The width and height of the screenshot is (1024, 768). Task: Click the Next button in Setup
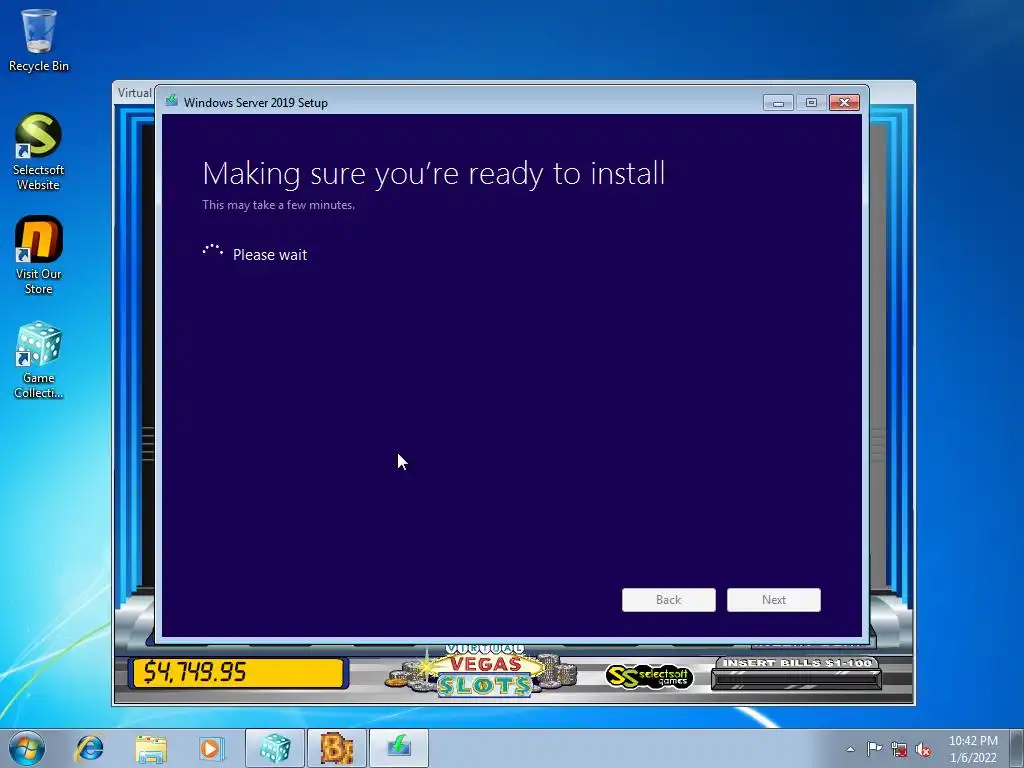click(x=774, y=600)
